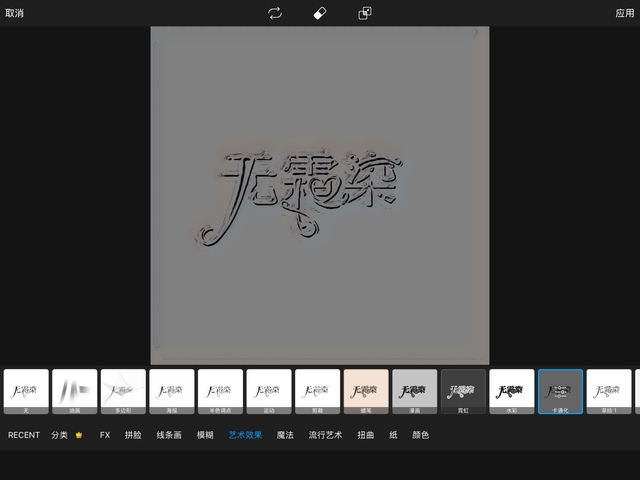Image resolution: width=640 pixels, height=480 pixels.
Task: Click the overlapping squares blend icon
Action: point(365,13)
